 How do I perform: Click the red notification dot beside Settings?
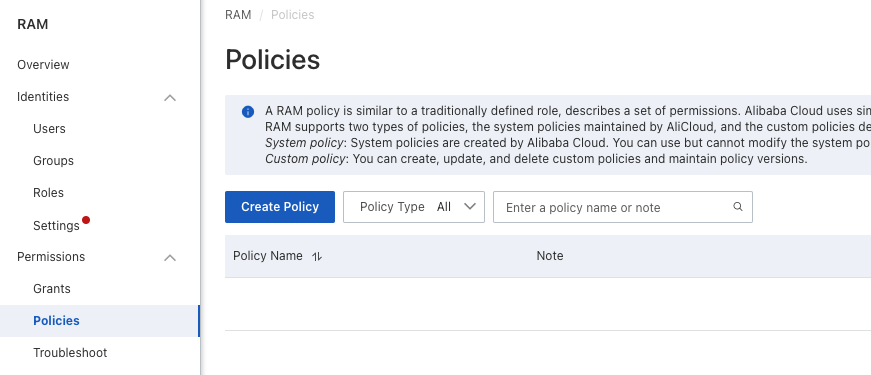pyautogui.click(x=86, y=220)
